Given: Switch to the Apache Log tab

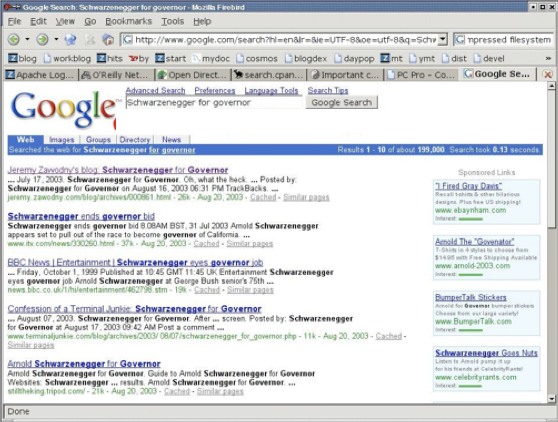Looking at the screenshot, I should coord(40,75).
